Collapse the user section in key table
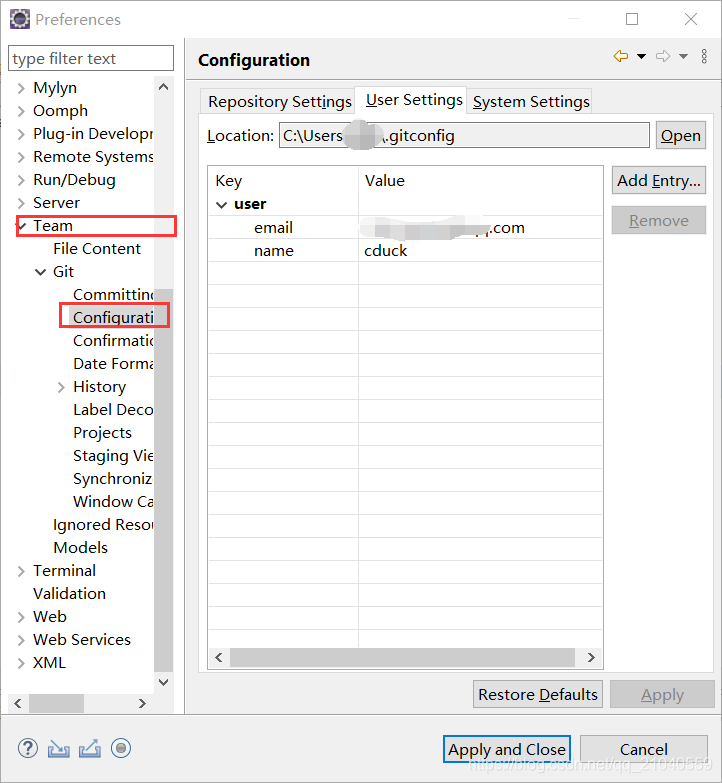The height and width of the screenshot is (783, 722). coord(221,205)
